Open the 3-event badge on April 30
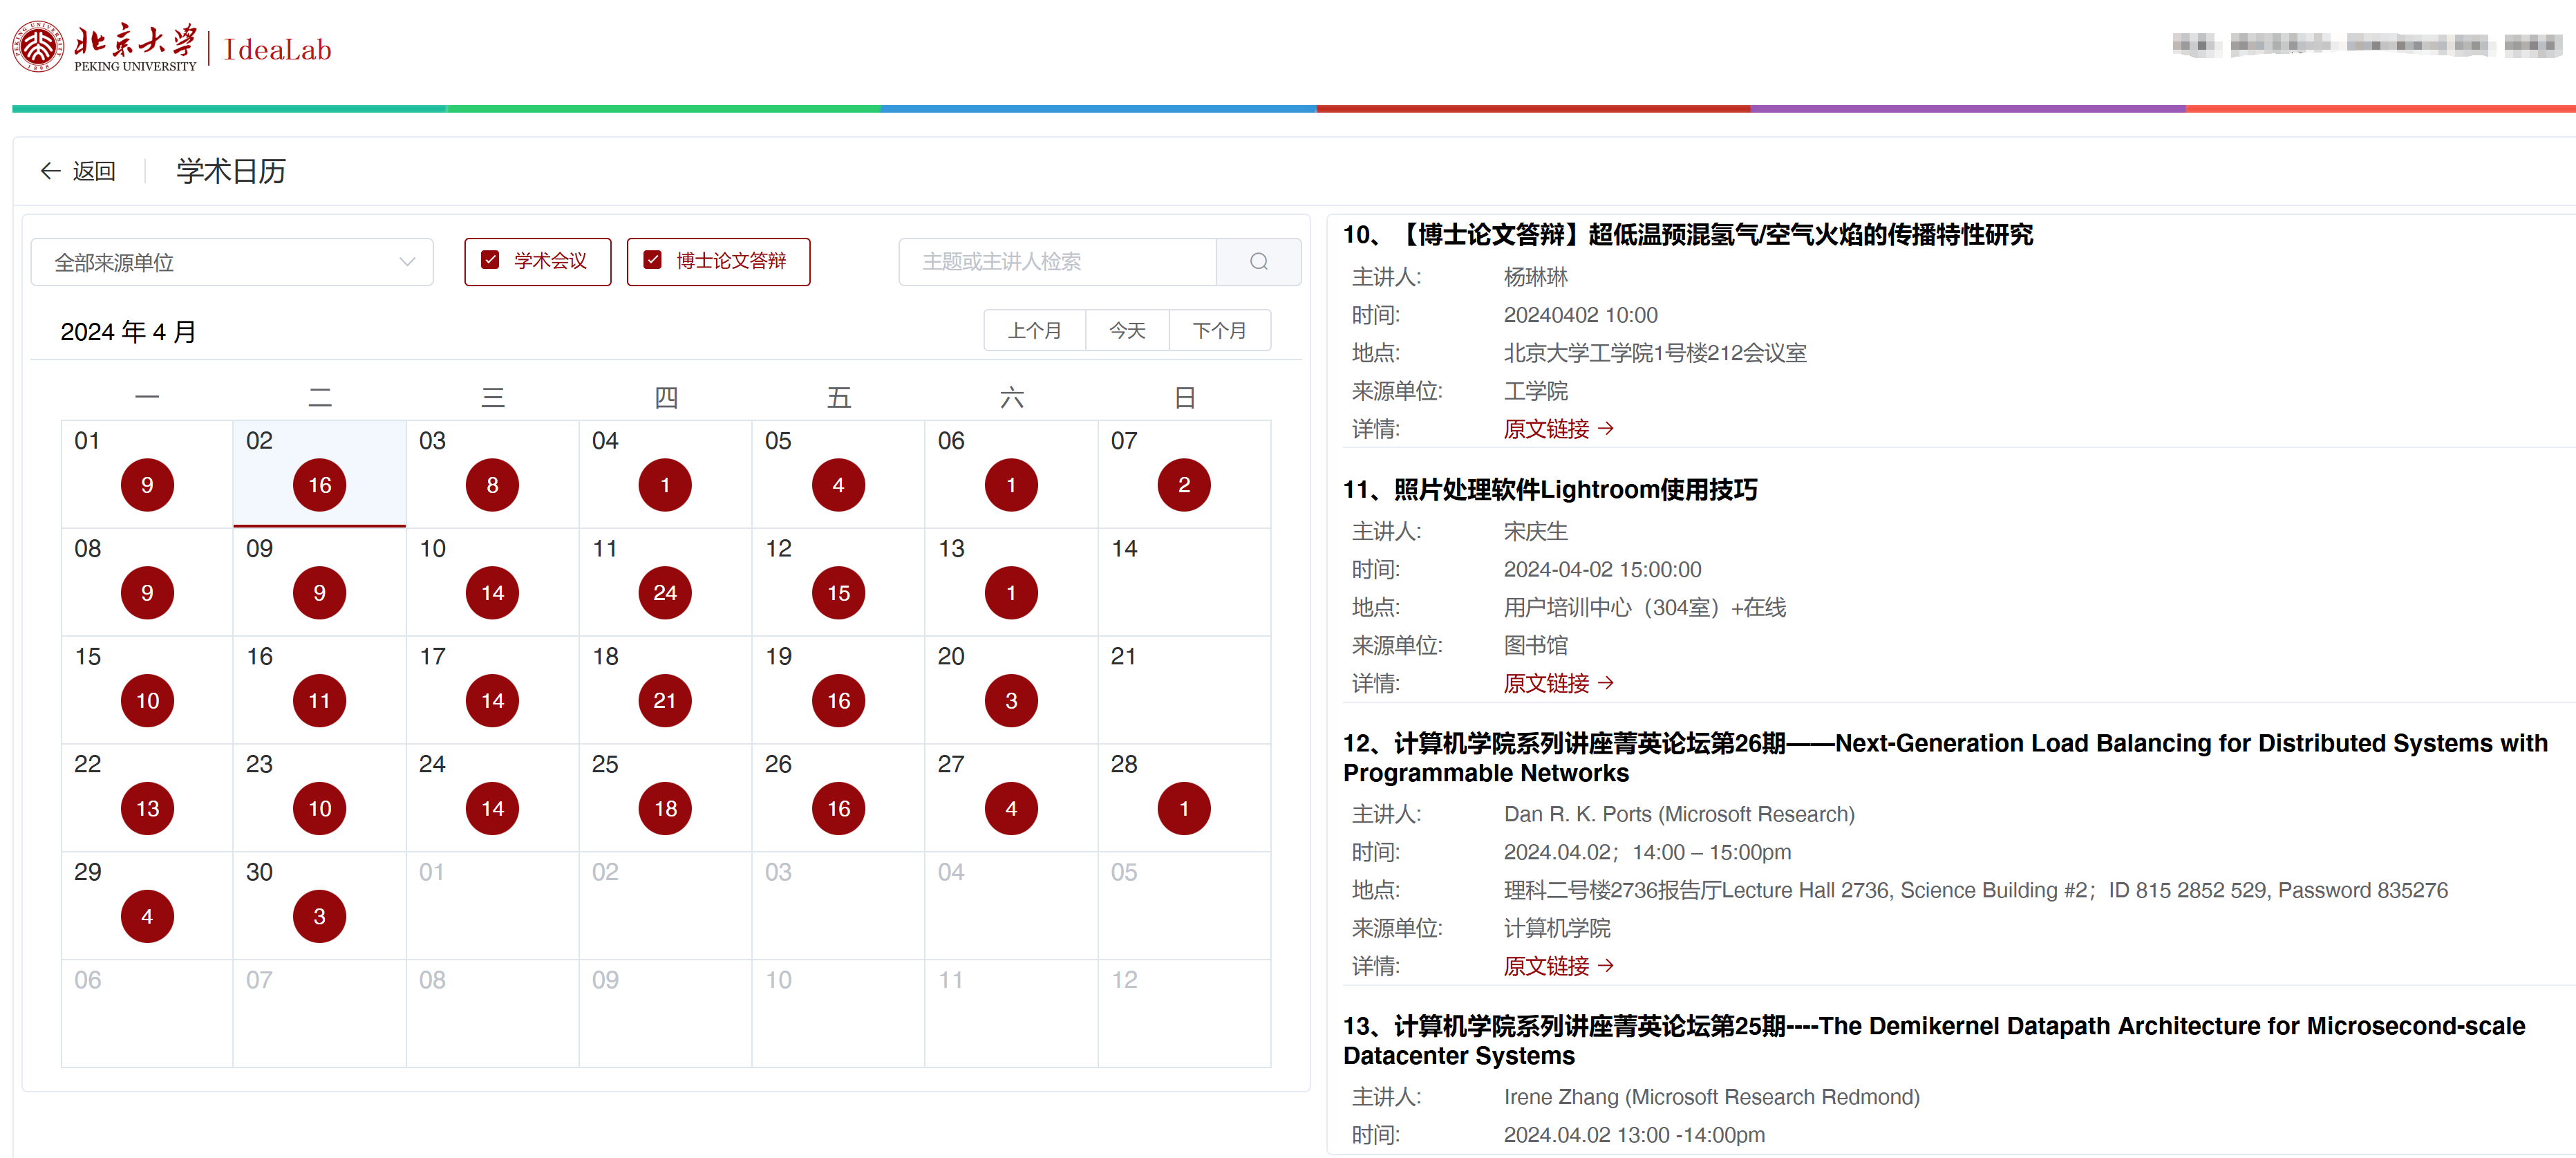The image size is (2576, 1158). pyautogui.click(x=319, y=917)
